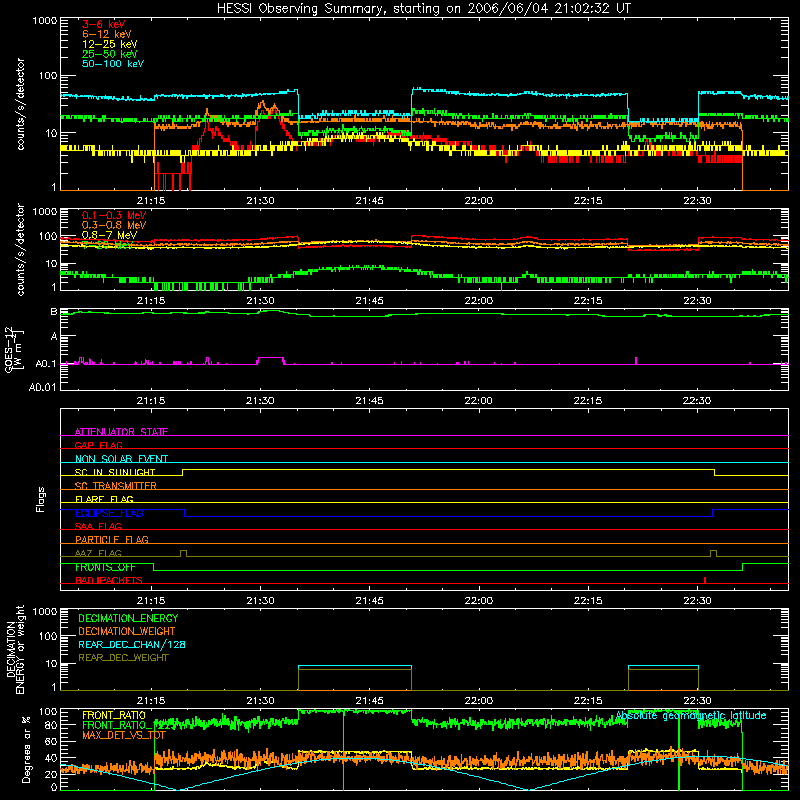Click the red BAD_PACKETS spike near 22:30
Screen dimensions: 800x800
tap(705, 580)
